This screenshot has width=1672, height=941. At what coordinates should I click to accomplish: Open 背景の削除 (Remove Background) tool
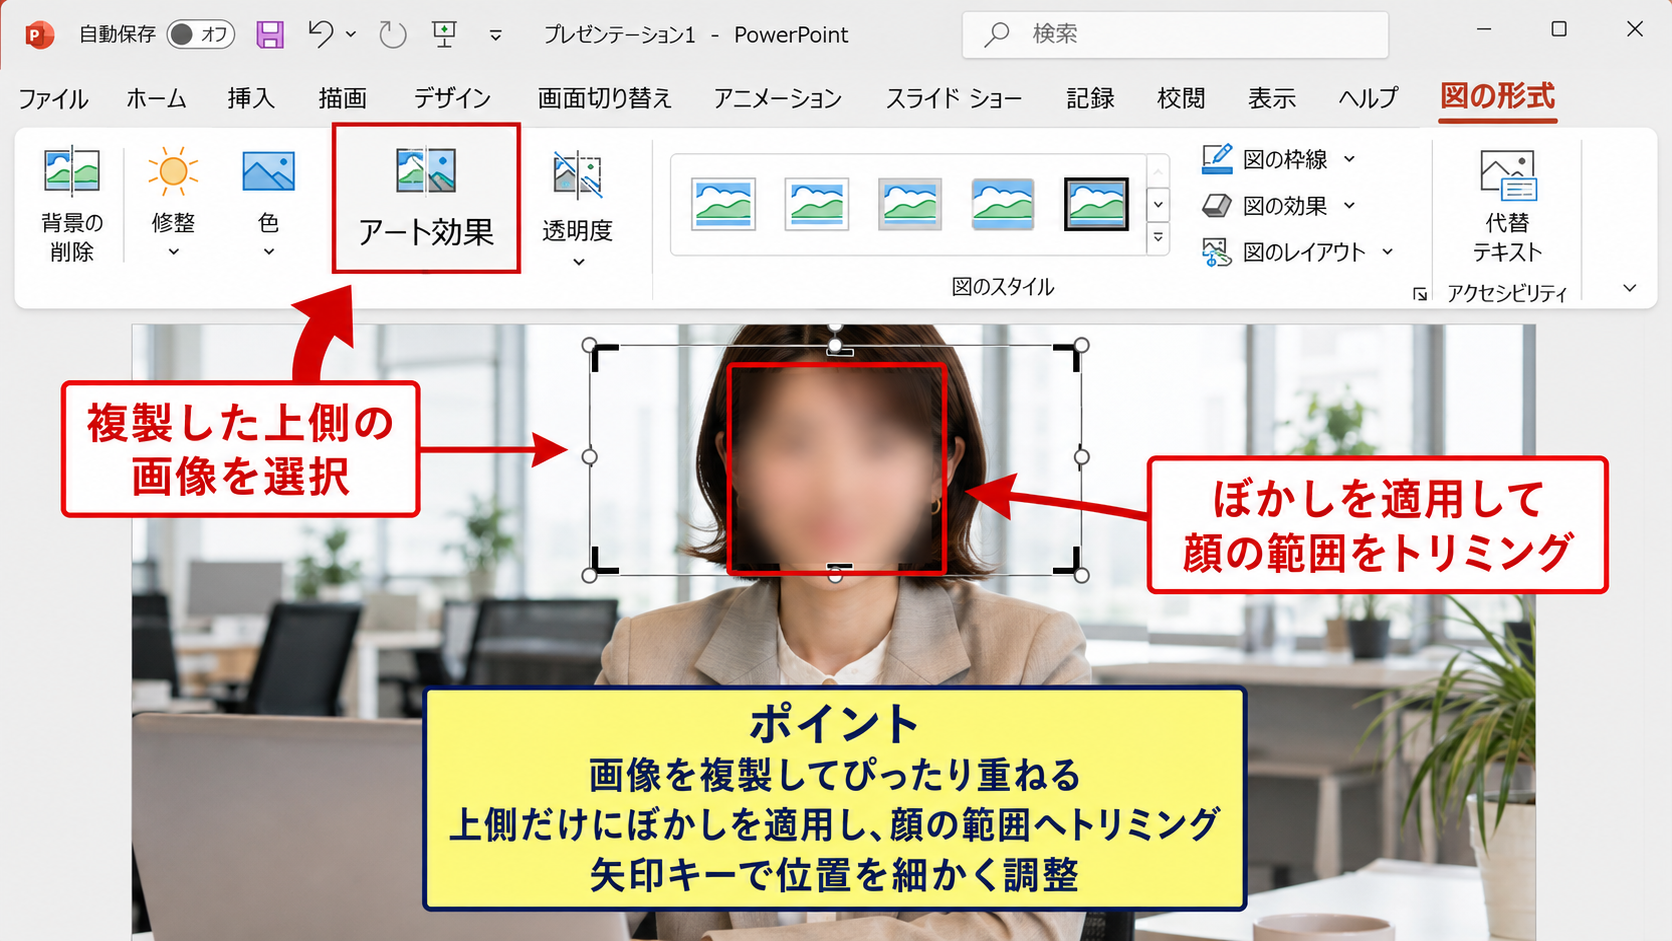pyautogui.click(x=71, y=205)
